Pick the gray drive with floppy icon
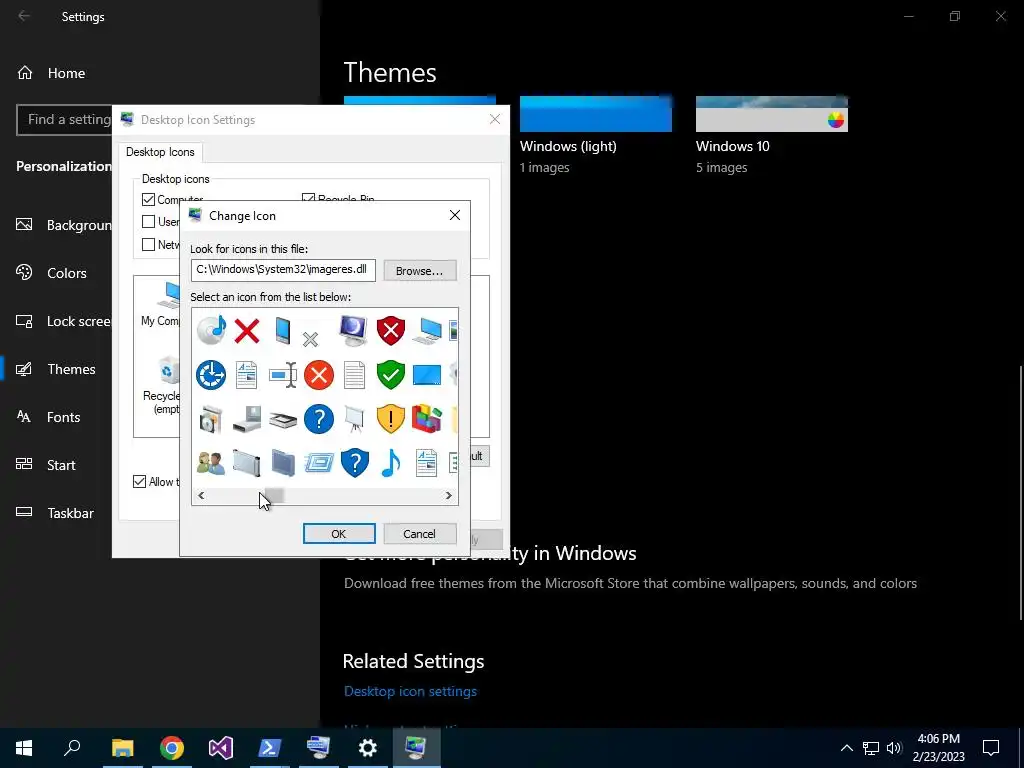Screen dimensions: 1024x768 247,419
